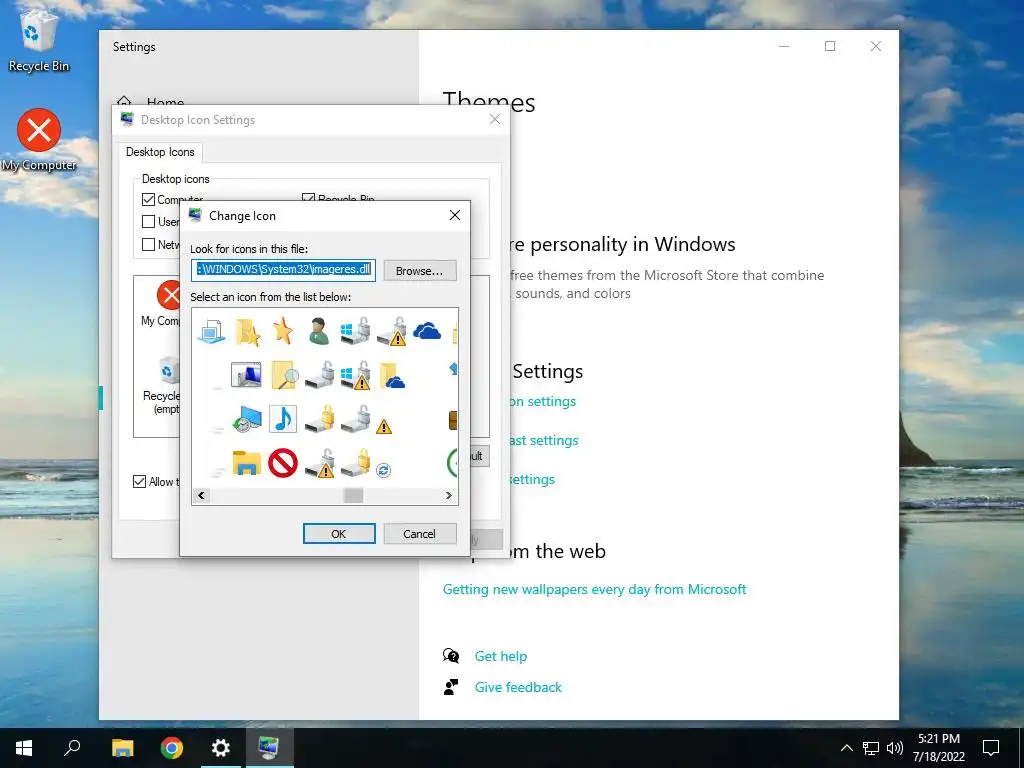Select the documents on desktop icon
This screenshot has height=768, width=1024.
coord(211,331)
